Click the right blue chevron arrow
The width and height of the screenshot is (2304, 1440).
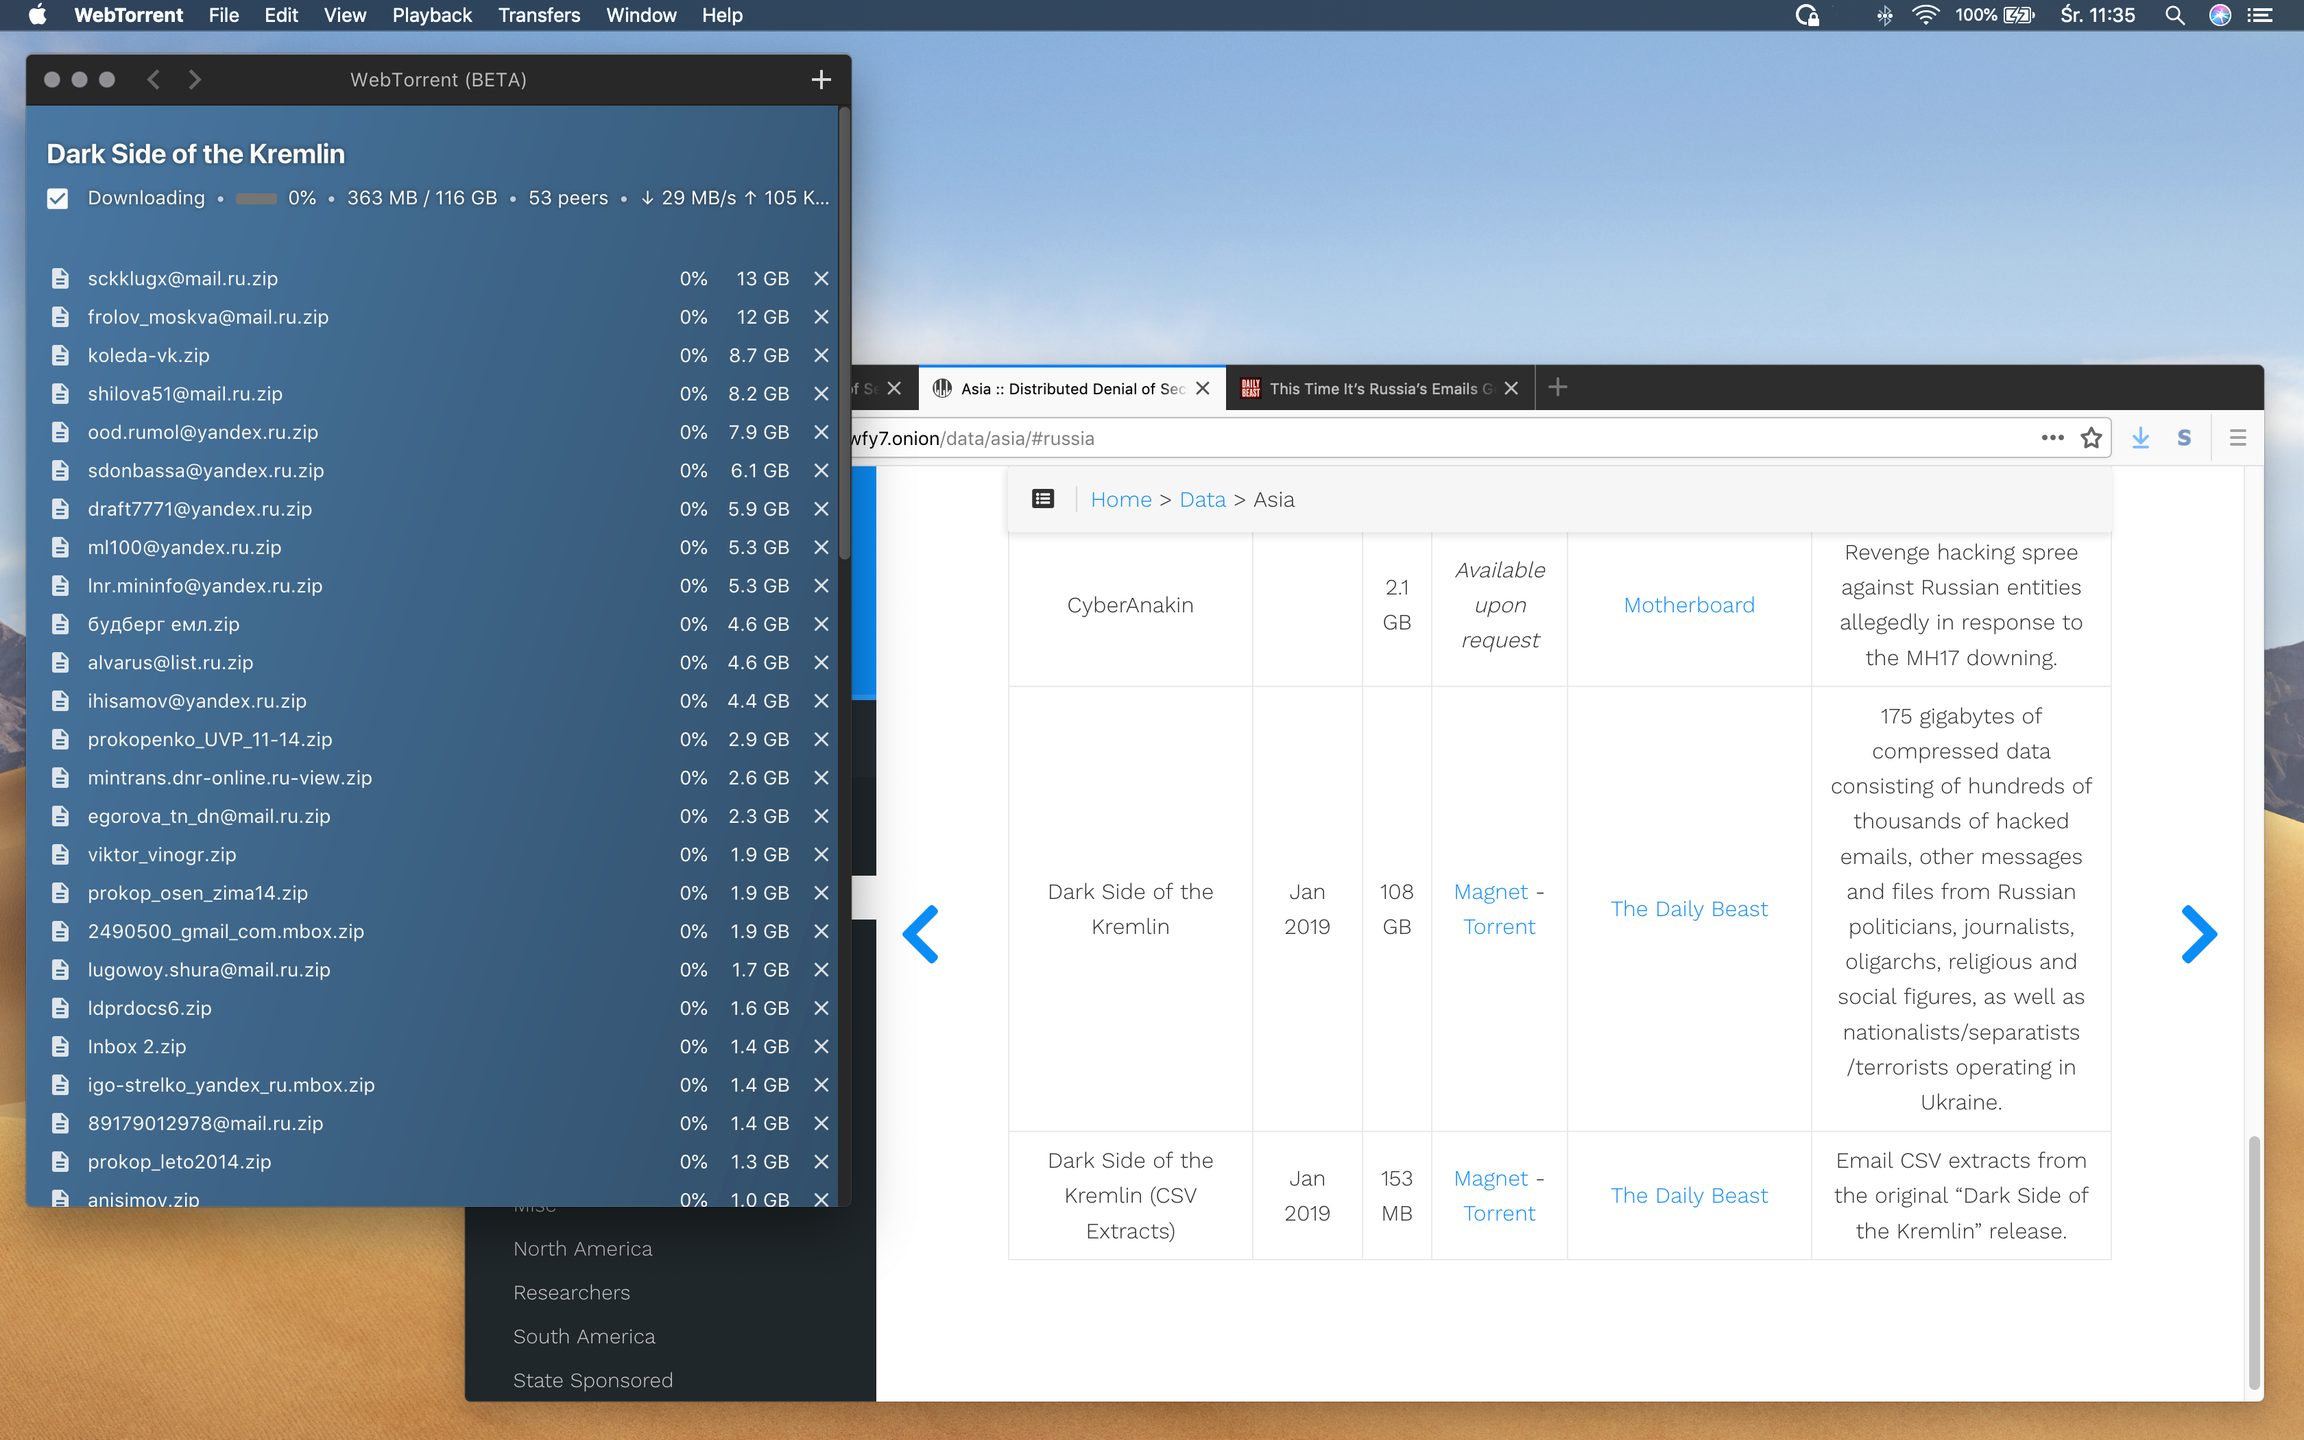click(x=2198, y=934)
